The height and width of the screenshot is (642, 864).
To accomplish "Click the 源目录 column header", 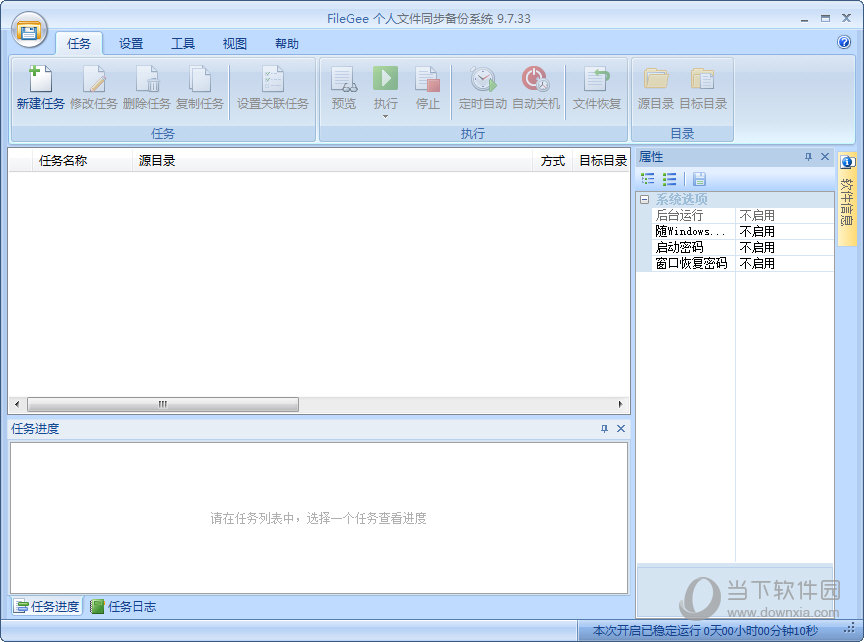I will [x=332, y=161].
